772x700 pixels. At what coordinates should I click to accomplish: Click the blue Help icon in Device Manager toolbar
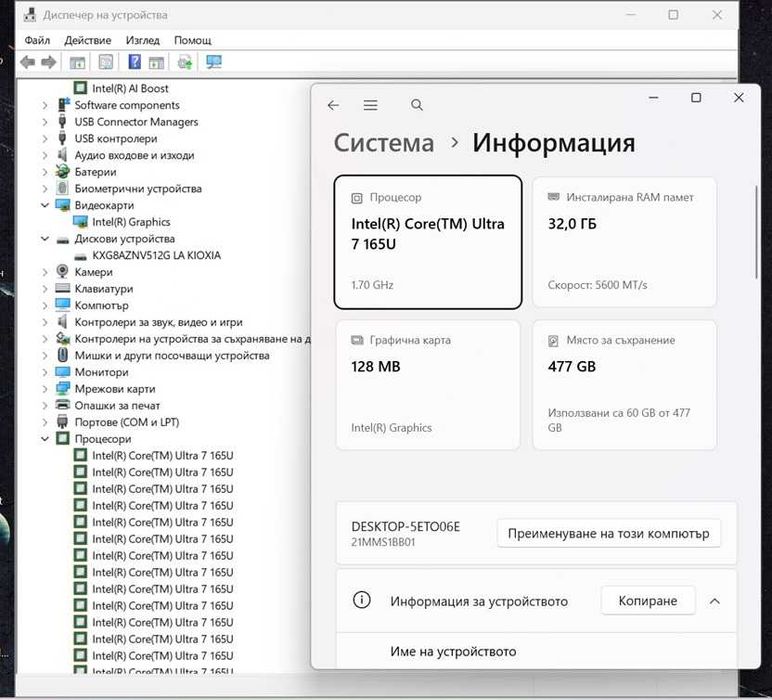pos(134,62)
